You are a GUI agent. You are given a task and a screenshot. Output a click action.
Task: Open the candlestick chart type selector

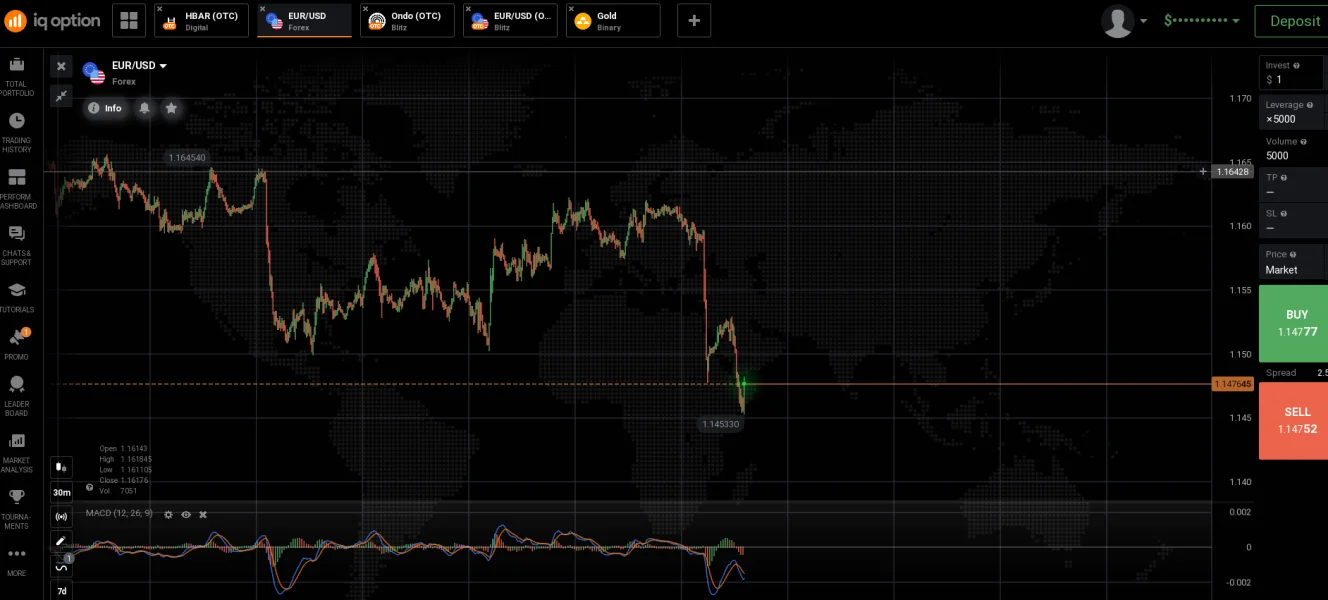click(61, 467)
